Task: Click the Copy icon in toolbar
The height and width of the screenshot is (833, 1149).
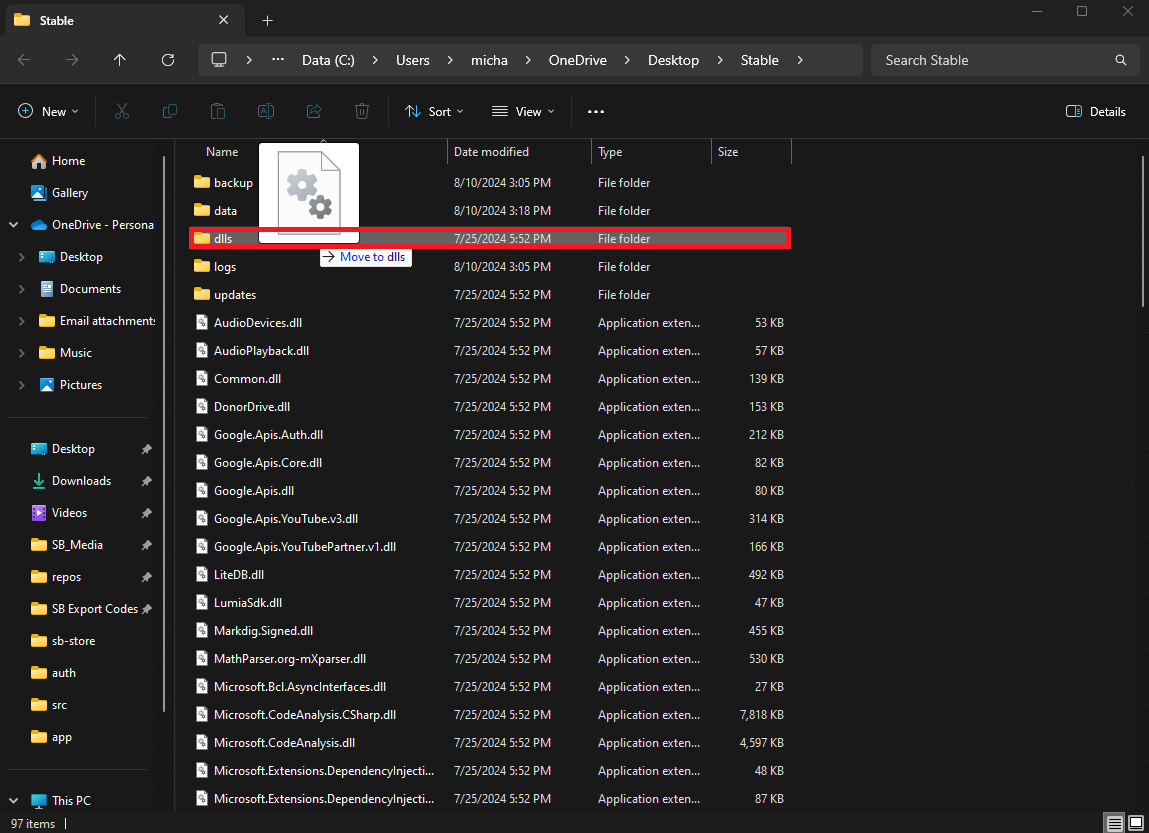Action: pos(170,112)
